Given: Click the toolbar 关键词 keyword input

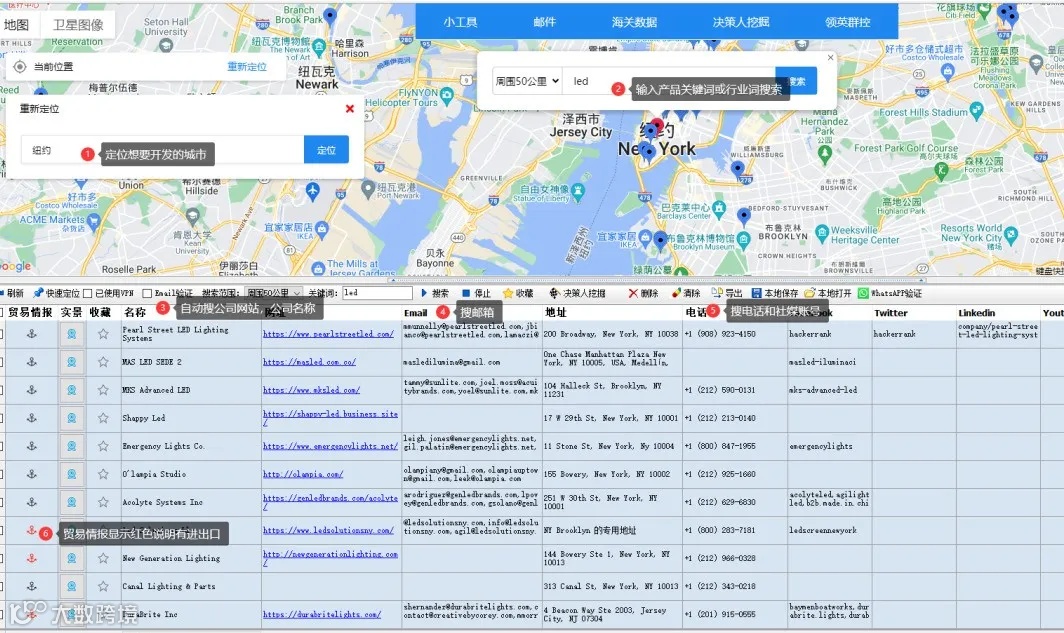Looking at the screenshot, I should (x=377, y=293).
